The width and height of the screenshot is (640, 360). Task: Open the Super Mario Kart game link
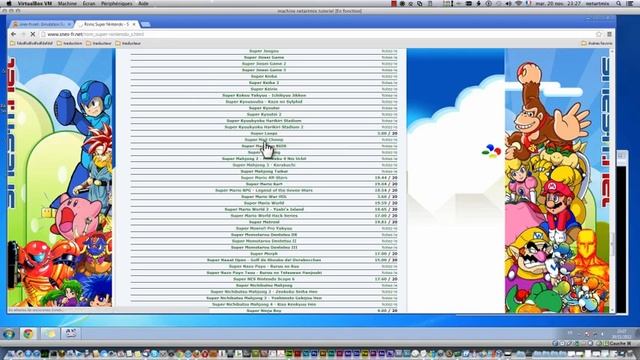[264, 184]
